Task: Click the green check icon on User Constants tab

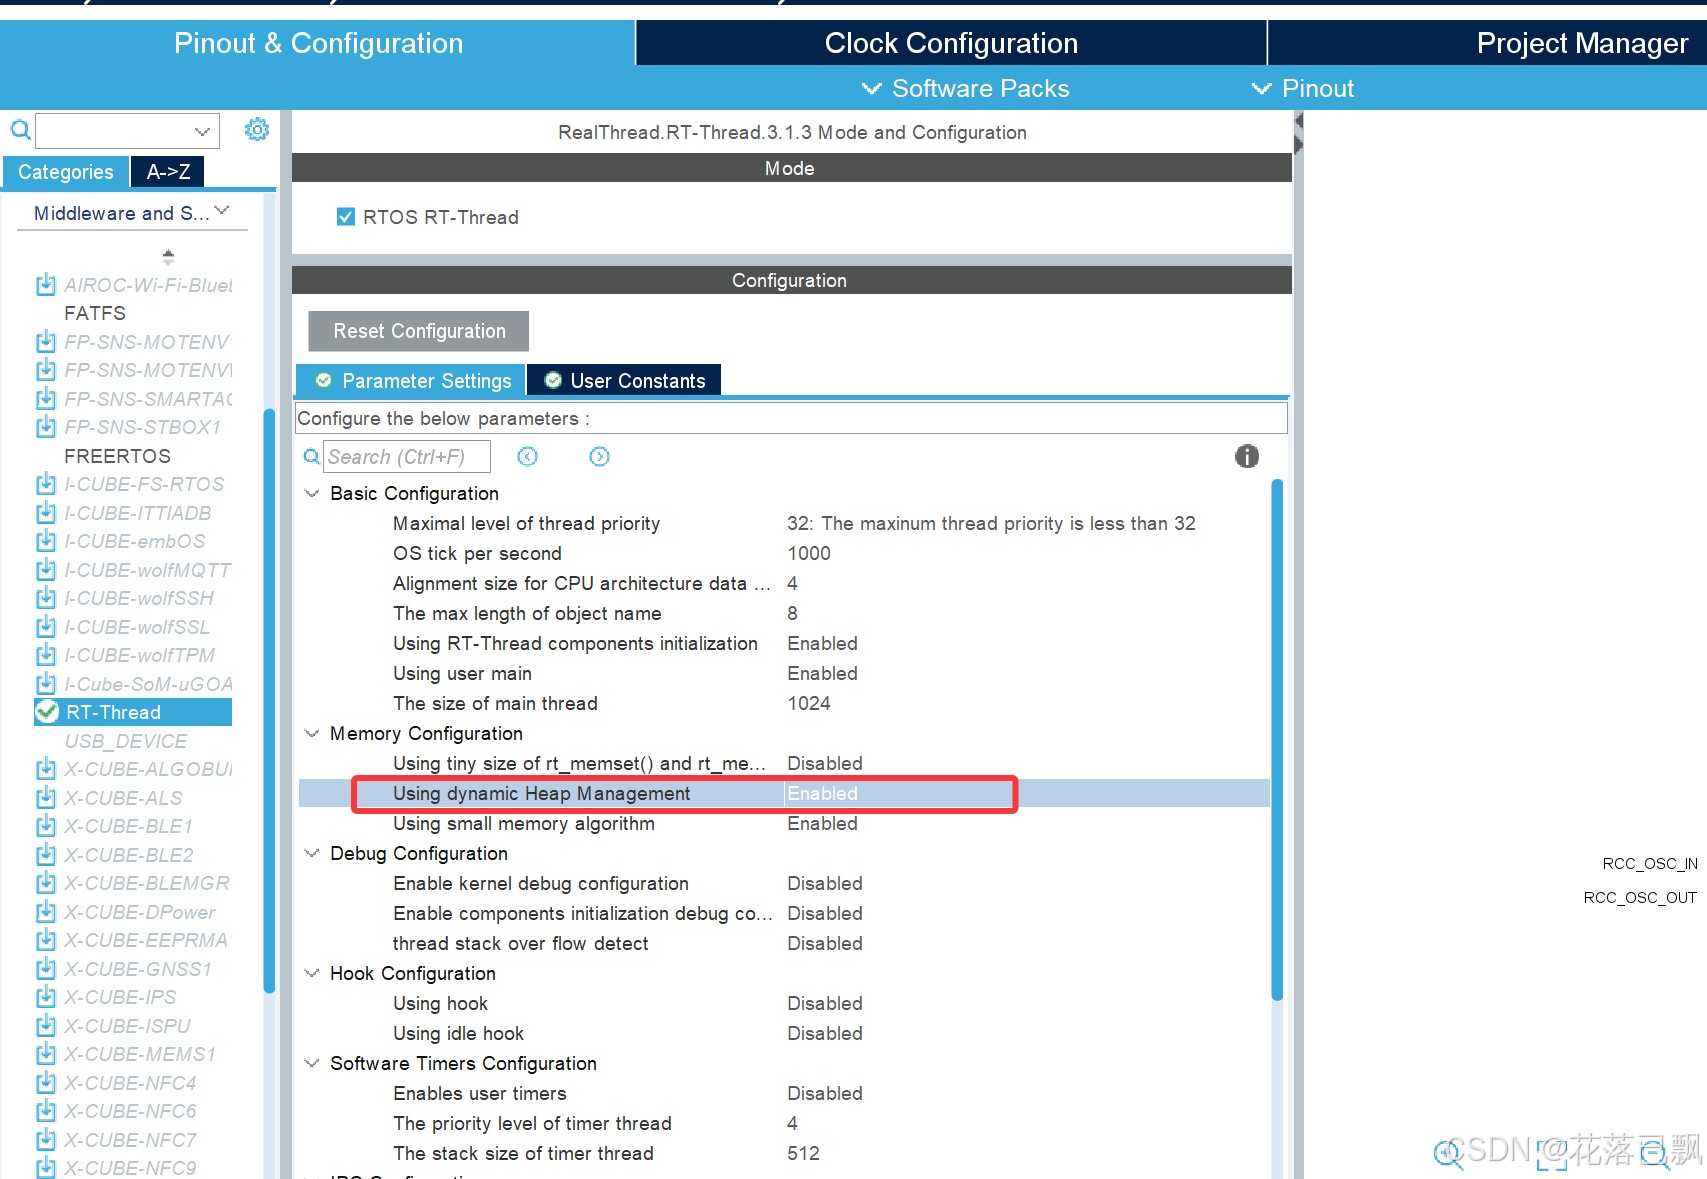Action: [553, 380]
